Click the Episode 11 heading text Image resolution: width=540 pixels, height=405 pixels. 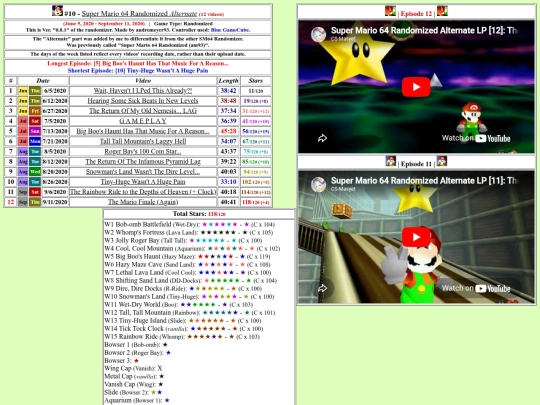pyautogui.click(x=416, y=164)
